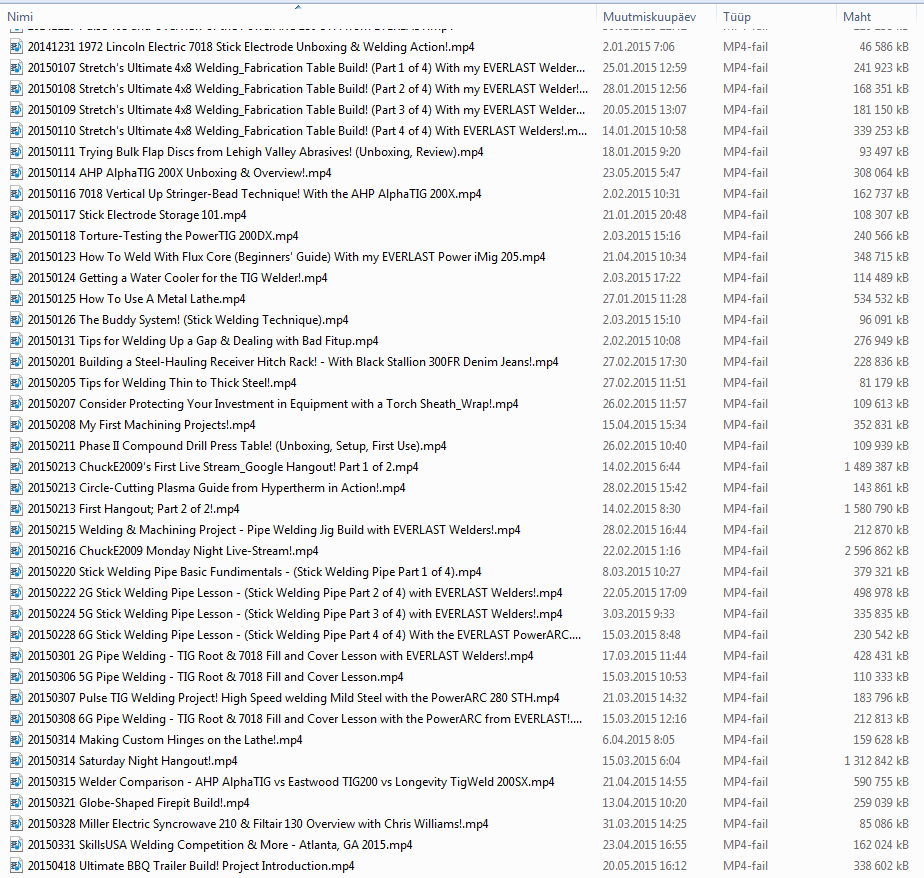This screenshot has height=878, width=924.
Task: Select 2G Stick Welding Pipe Lesson file
Action: coord(295,593)
